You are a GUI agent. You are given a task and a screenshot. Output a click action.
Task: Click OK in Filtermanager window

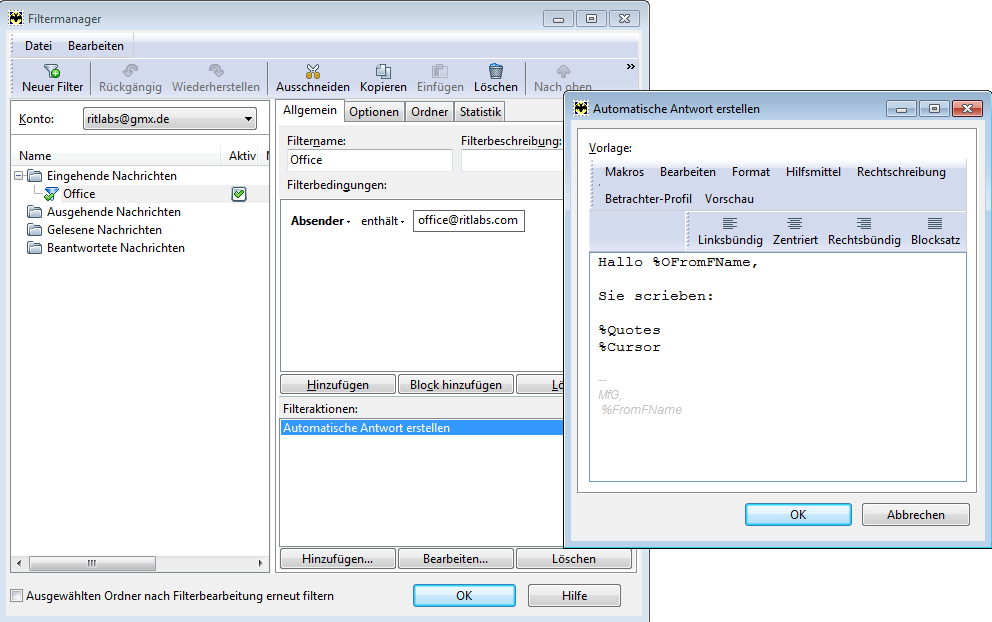[464, 595]
